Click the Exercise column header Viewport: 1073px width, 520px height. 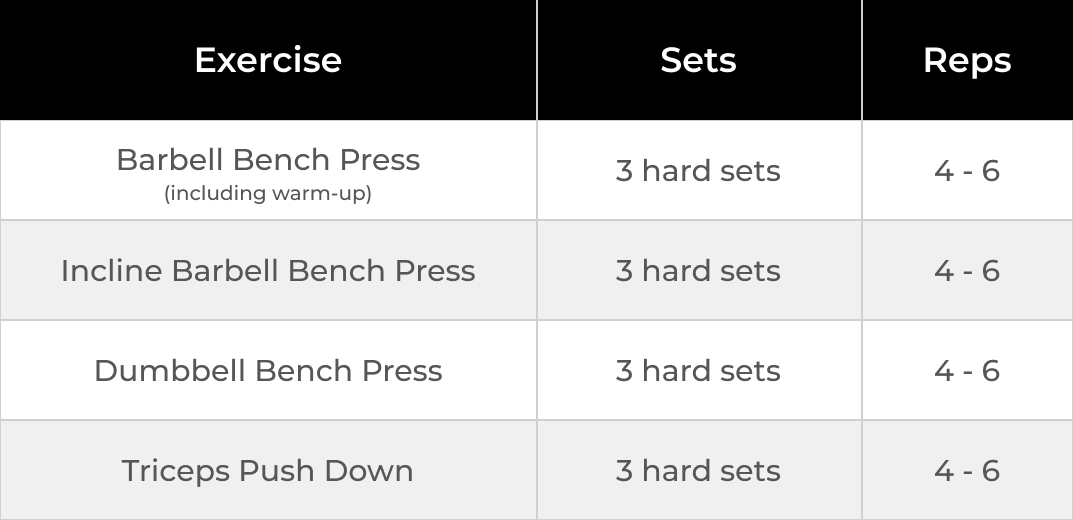click(x=268, y=60)
